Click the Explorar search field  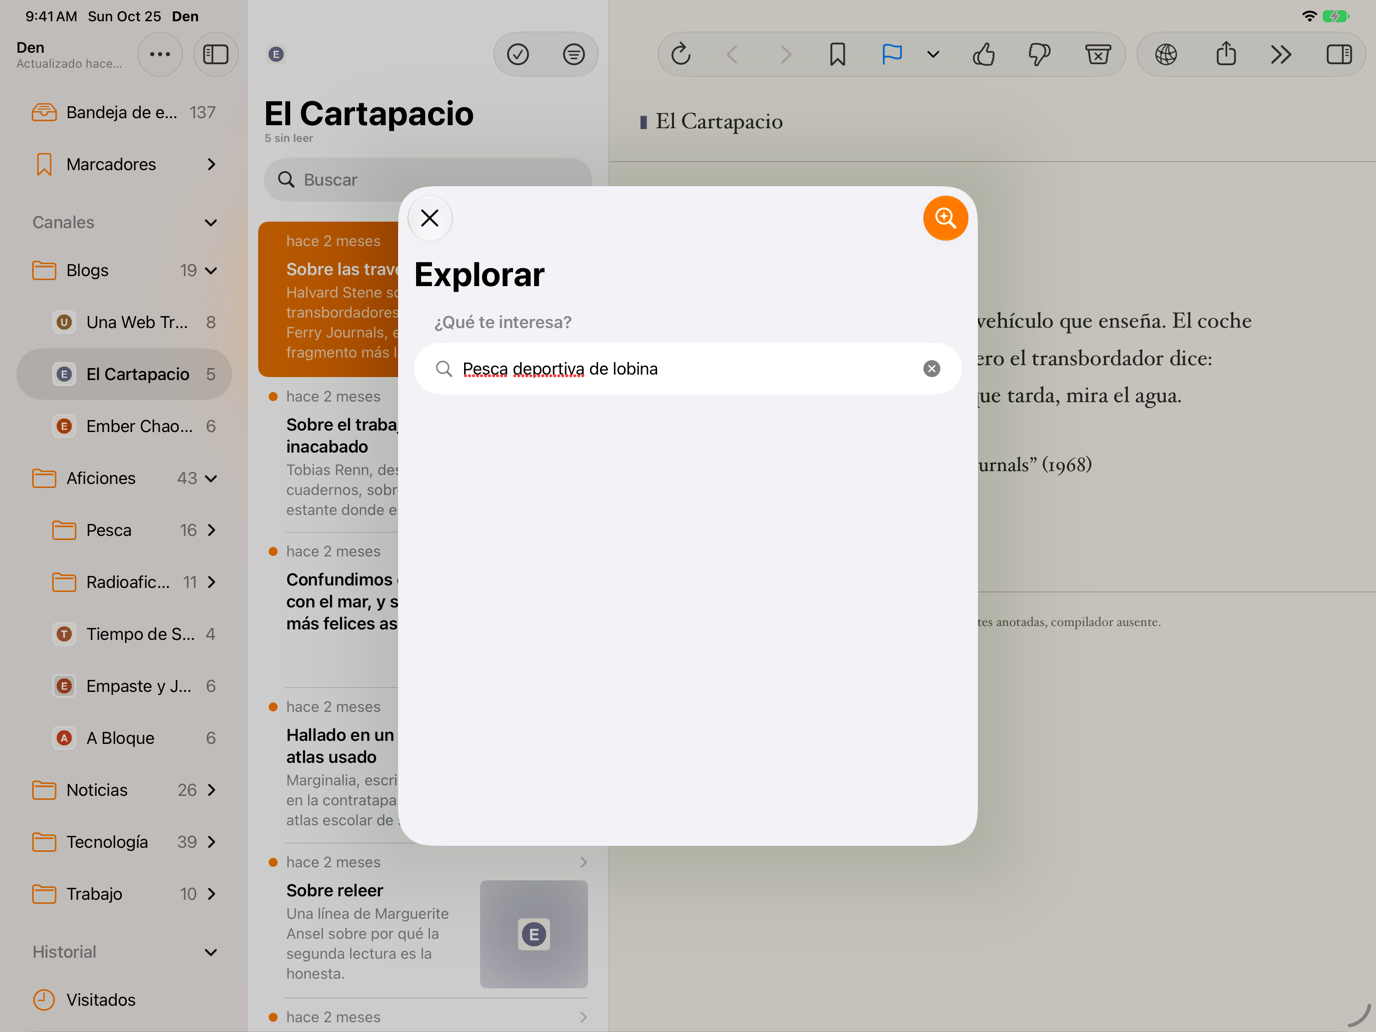click(x=688, y=369)
